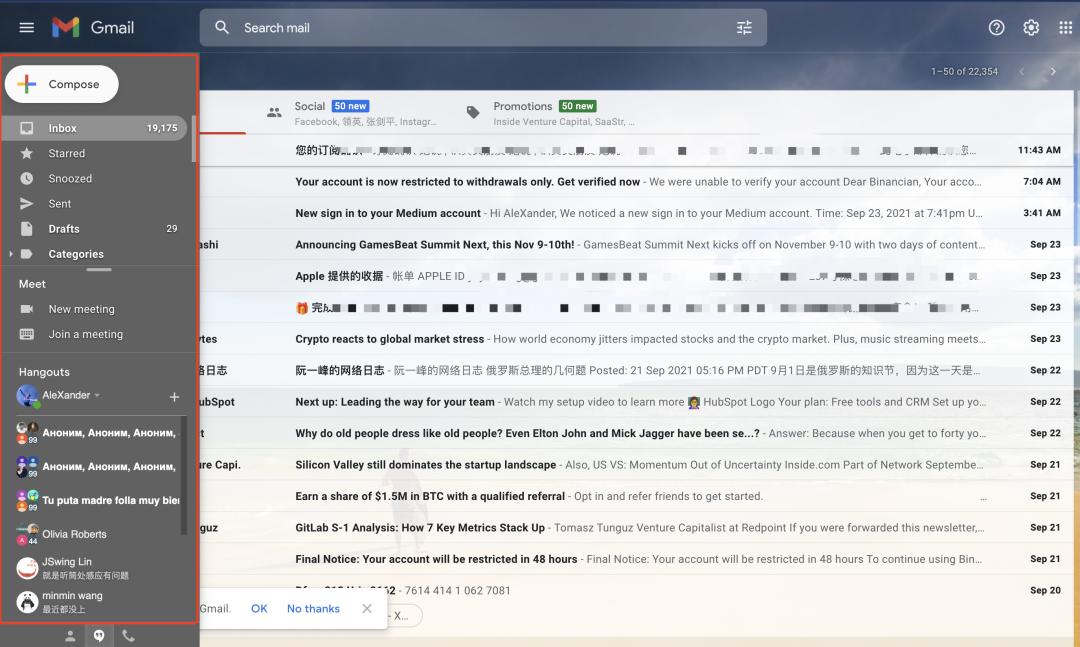Click the Meet section heading

coord(32,284)
